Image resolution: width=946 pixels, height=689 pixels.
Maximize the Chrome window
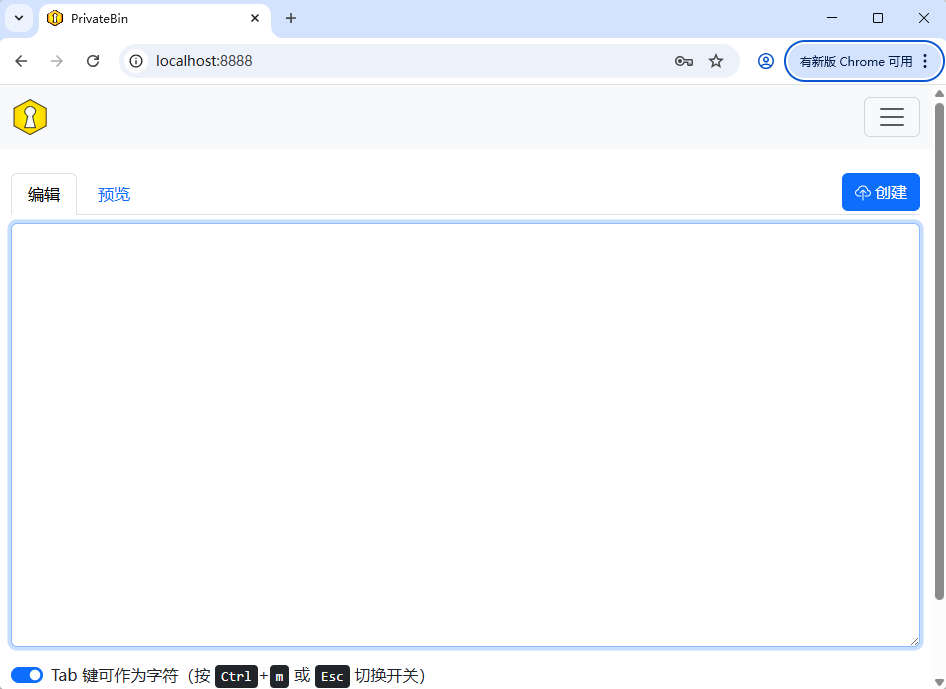tap(878, 18)
